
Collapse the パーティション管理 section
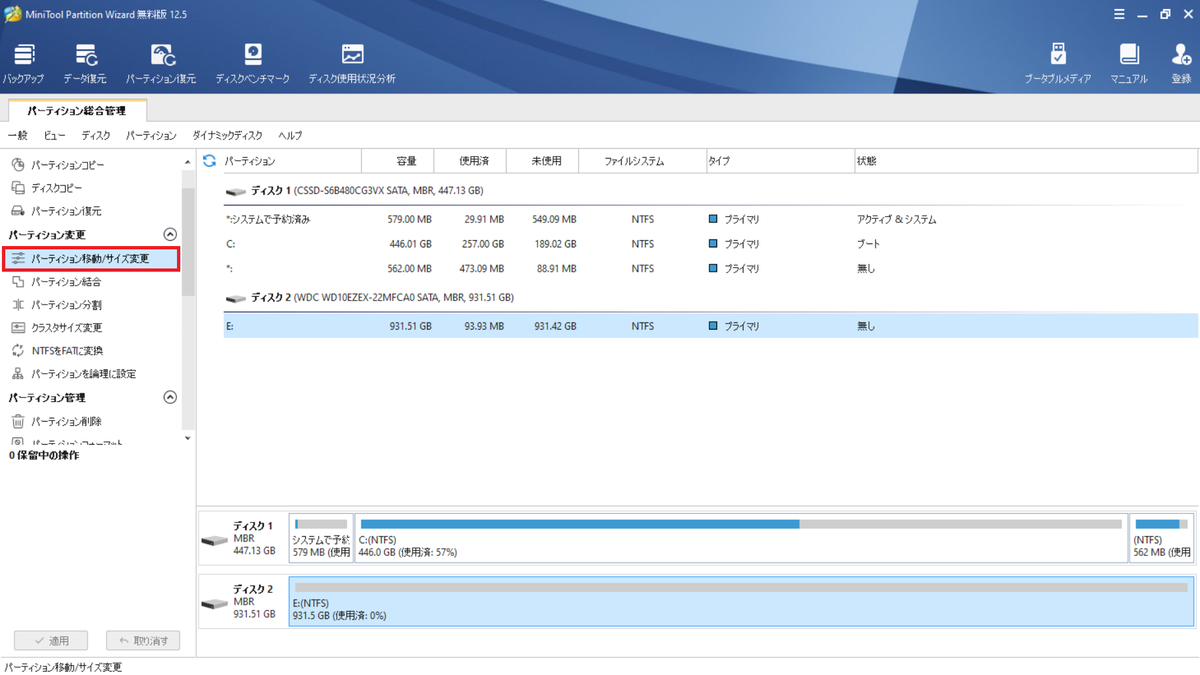pos(170,397)
